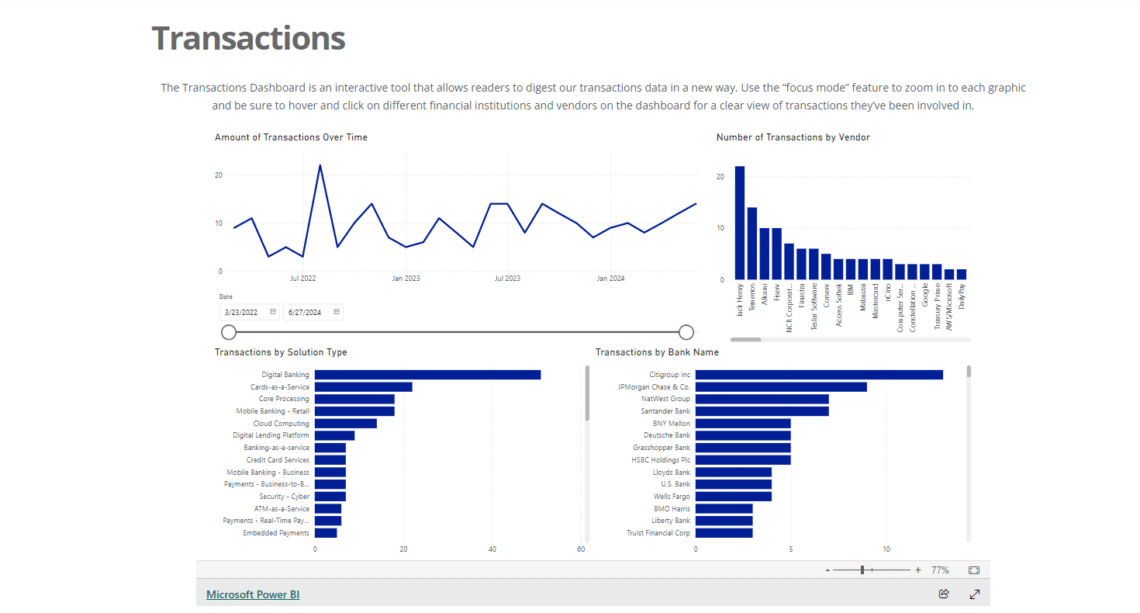The image size is (1140, 613).
Task: Select the Fiserv bar in the vendor chart
Action: click(x=776, y=254)
